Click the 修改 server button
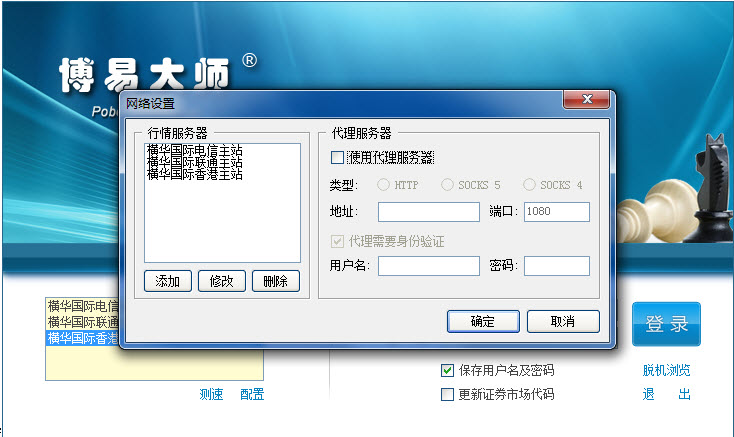This screenshot has height=437, width=734. (221, 281)
